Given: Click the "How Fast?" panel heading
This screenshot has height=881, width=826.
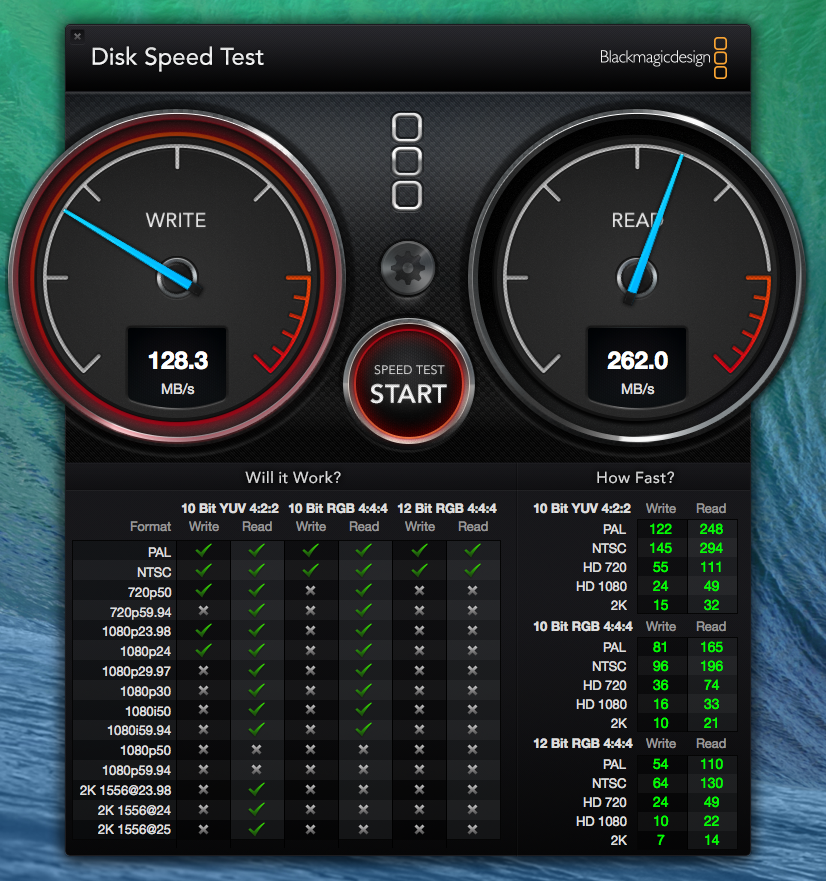Looking at the screenshot, I should [x=635, y=478].
